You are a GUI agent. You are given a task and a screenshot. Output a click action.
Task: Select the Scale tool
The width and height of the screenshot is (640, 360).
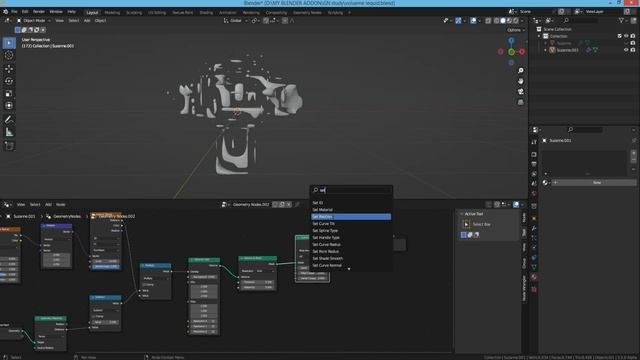(9, 93)
